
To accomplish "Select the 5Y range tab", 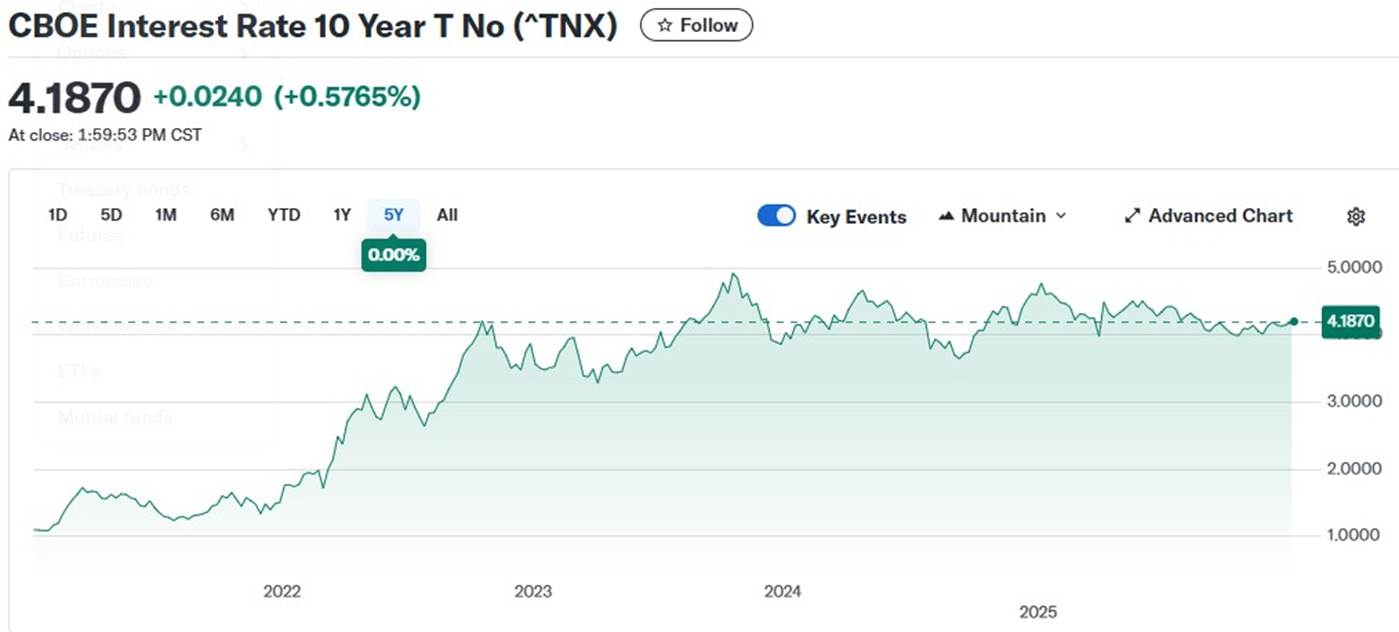I will (x=394, y=215).
